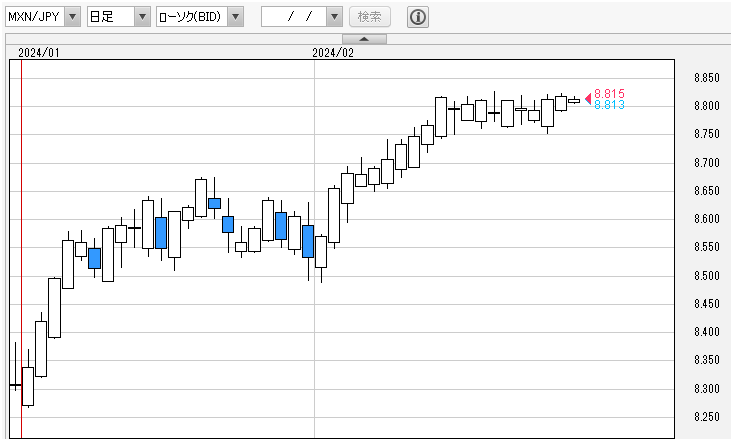
Task: Click the 8.250 price axis label
Action: click(706, 417)
